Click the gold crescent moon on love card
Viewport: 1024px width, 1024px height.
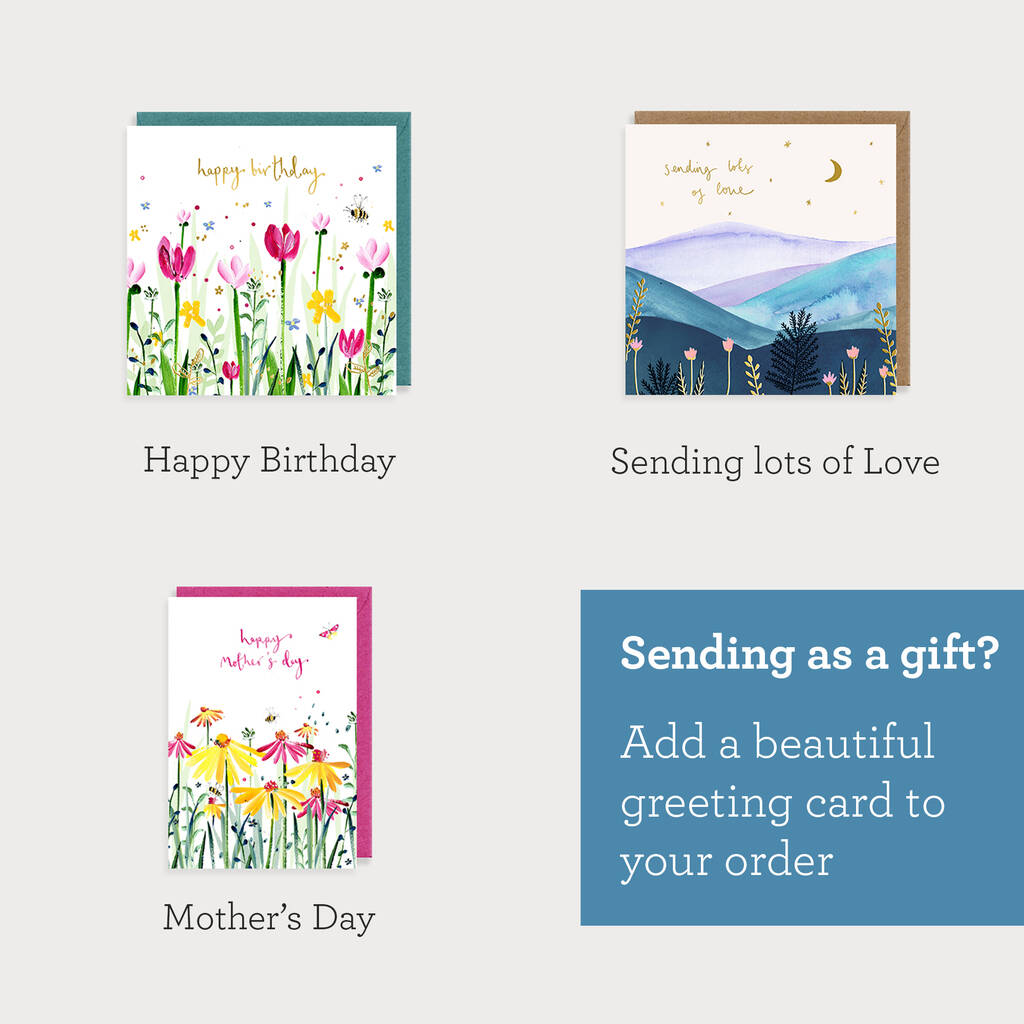pyautogui.click(x=833, y=171)
